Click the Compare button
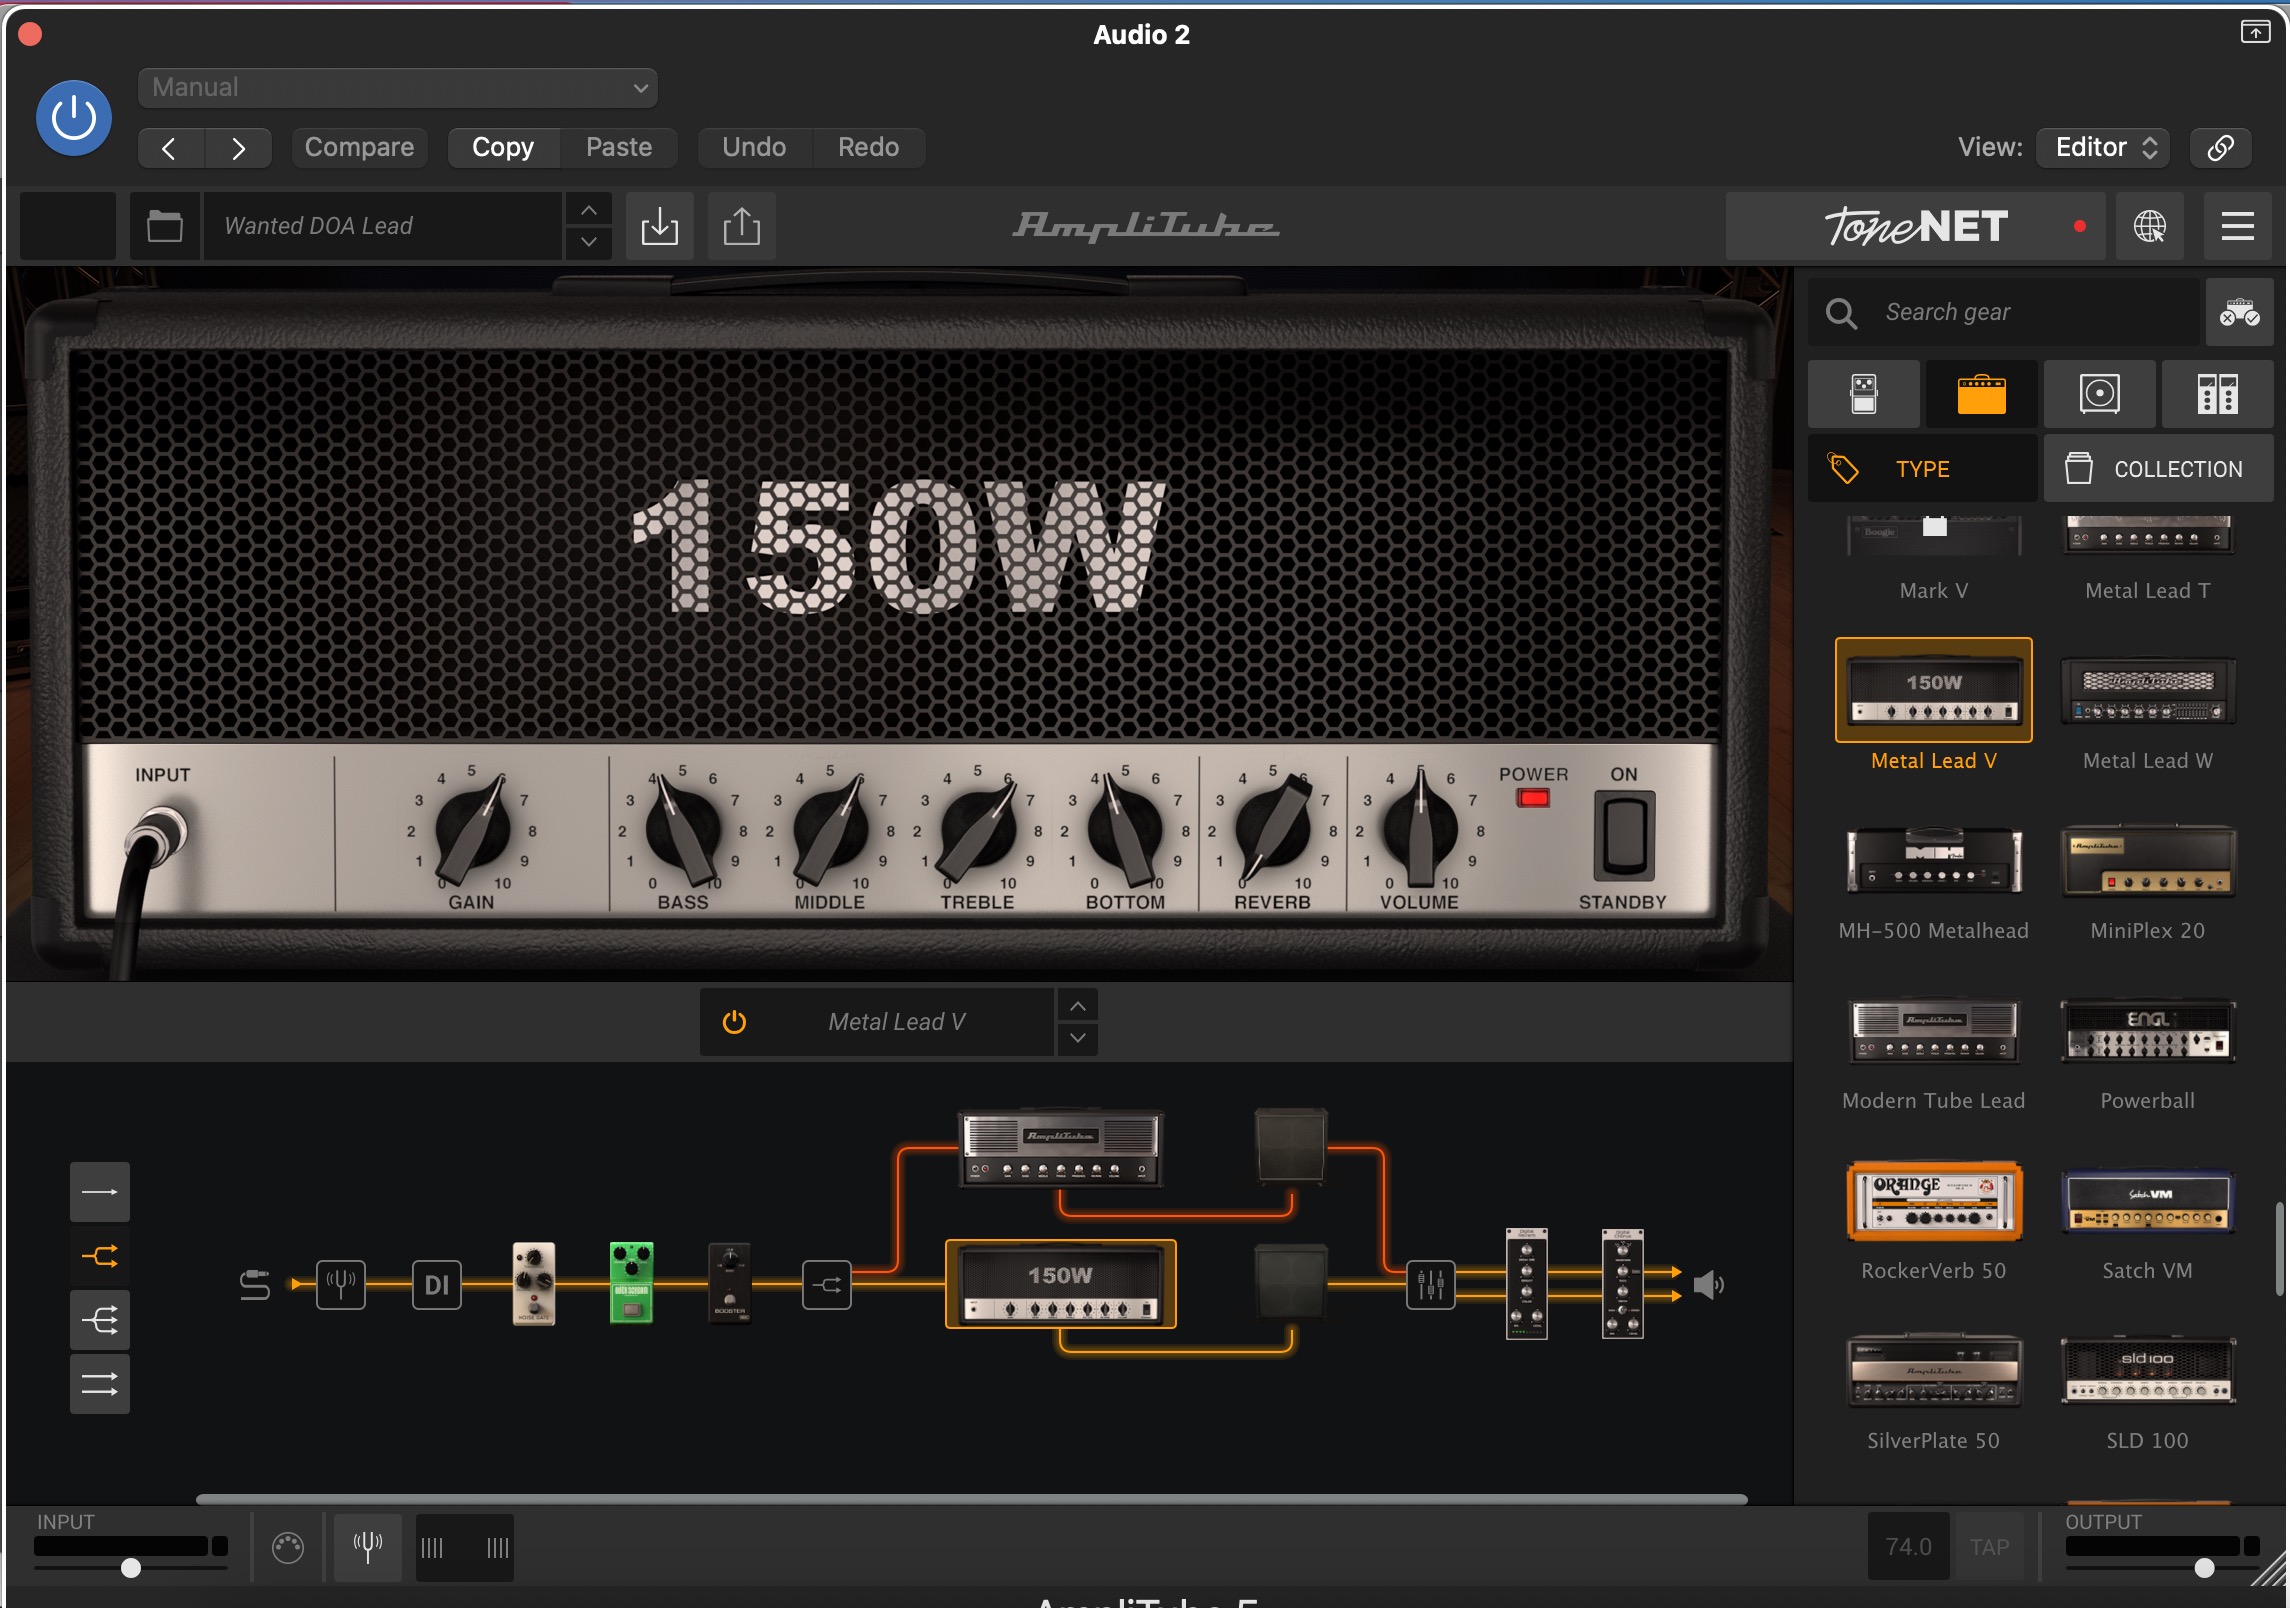This screenshot has width=2290, height=1608. coord(359,148)
